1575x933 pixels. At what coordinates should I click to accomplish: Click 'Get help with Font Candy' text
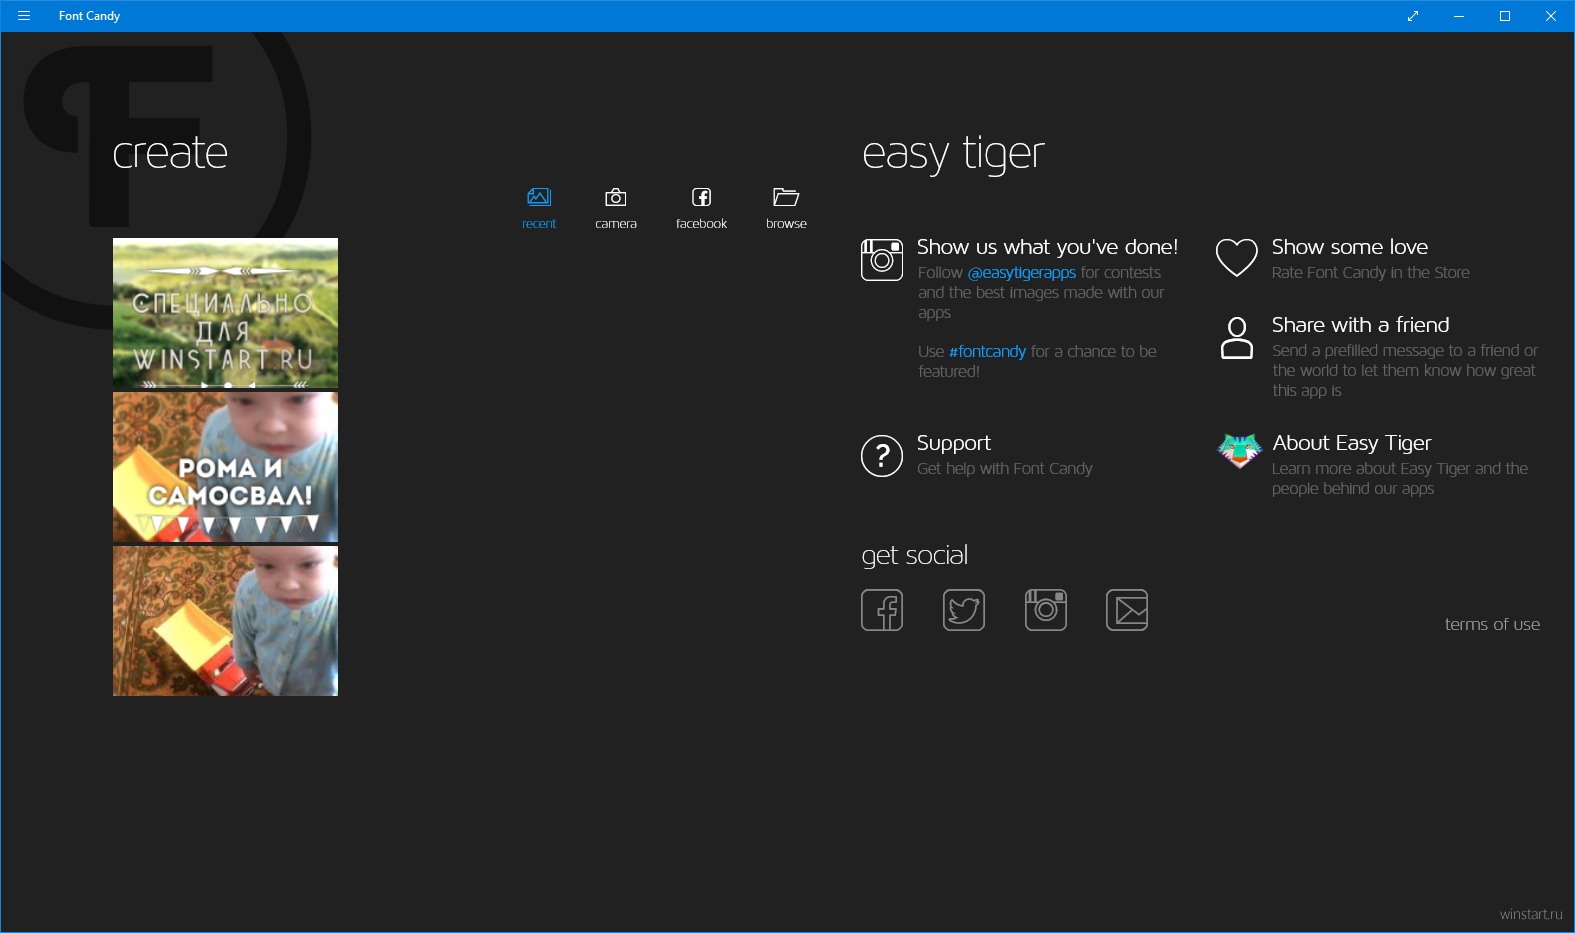pos(1005,468)
